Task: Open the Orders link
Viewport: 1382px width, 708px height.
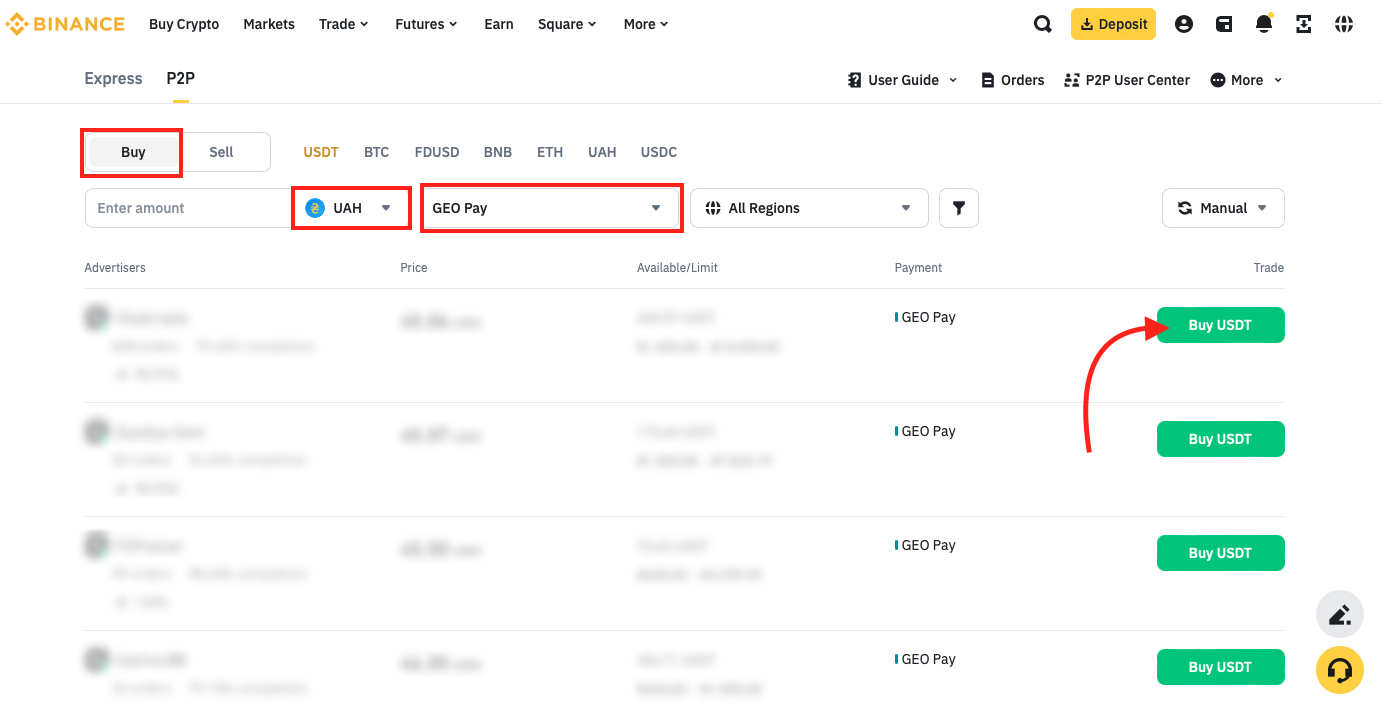Action: tap(1013, 80)
